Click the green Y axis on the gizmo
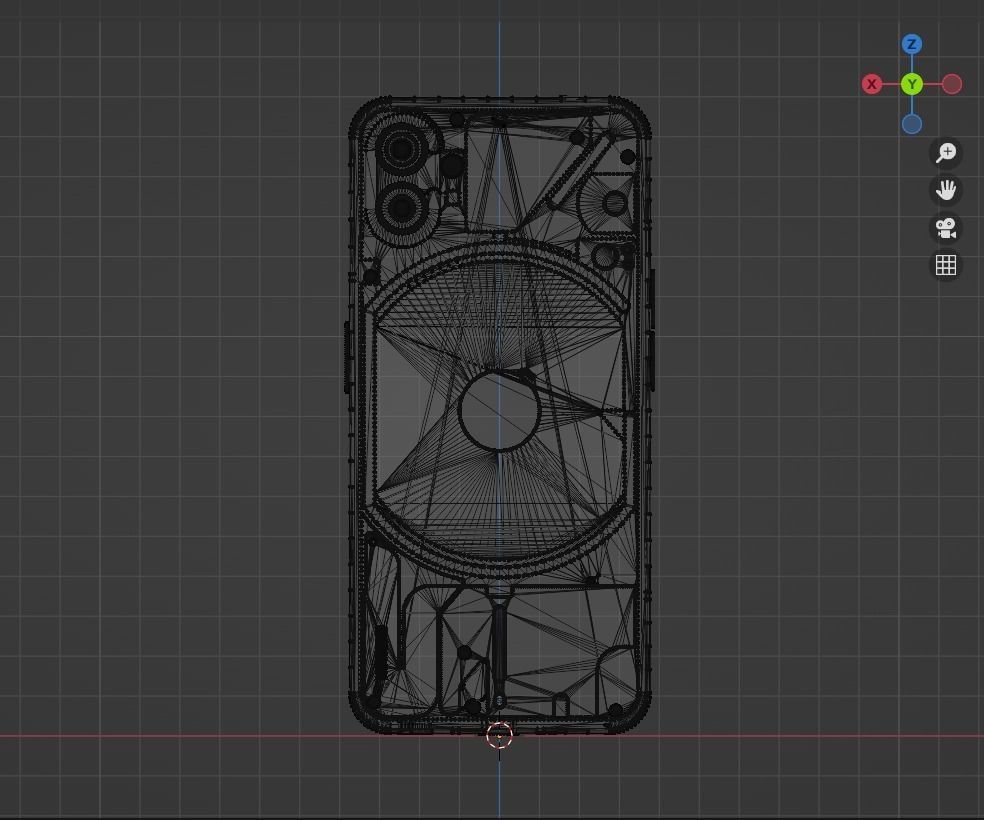Screen dimensions: 984x820 (x=912, y=84)
